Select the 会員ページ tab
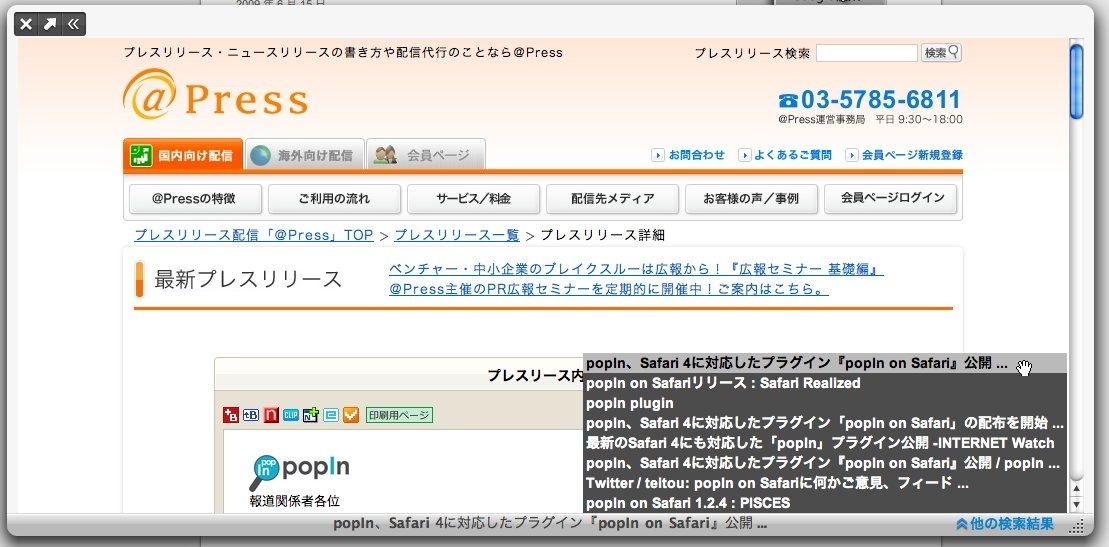This screenshot has width=1109, height=547. [426, 154]
